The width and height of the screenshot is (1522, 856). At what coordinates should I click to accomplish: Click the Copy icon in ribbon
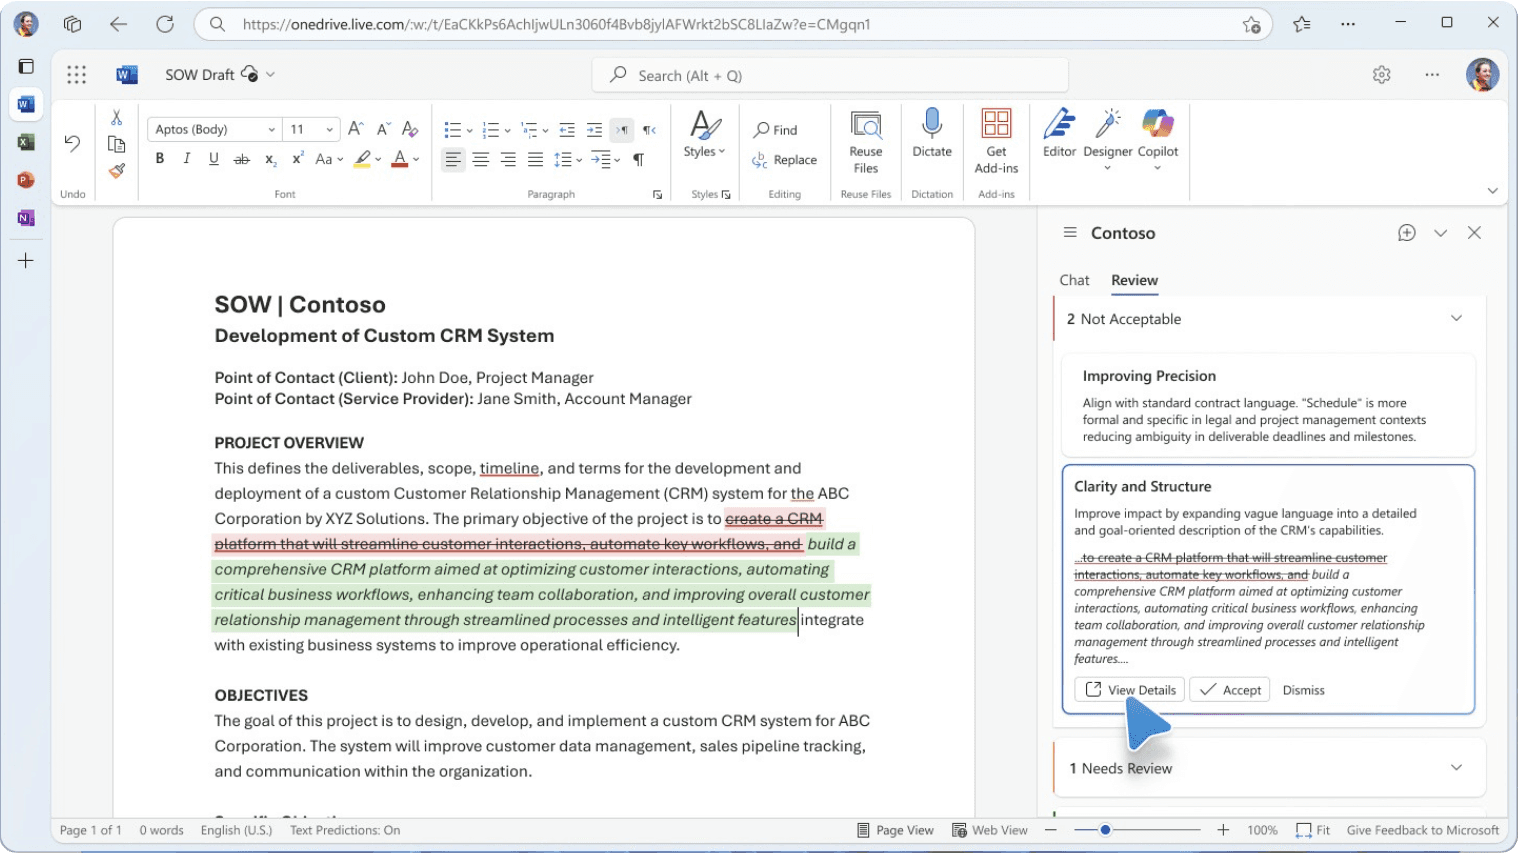[x=117, y=144]
